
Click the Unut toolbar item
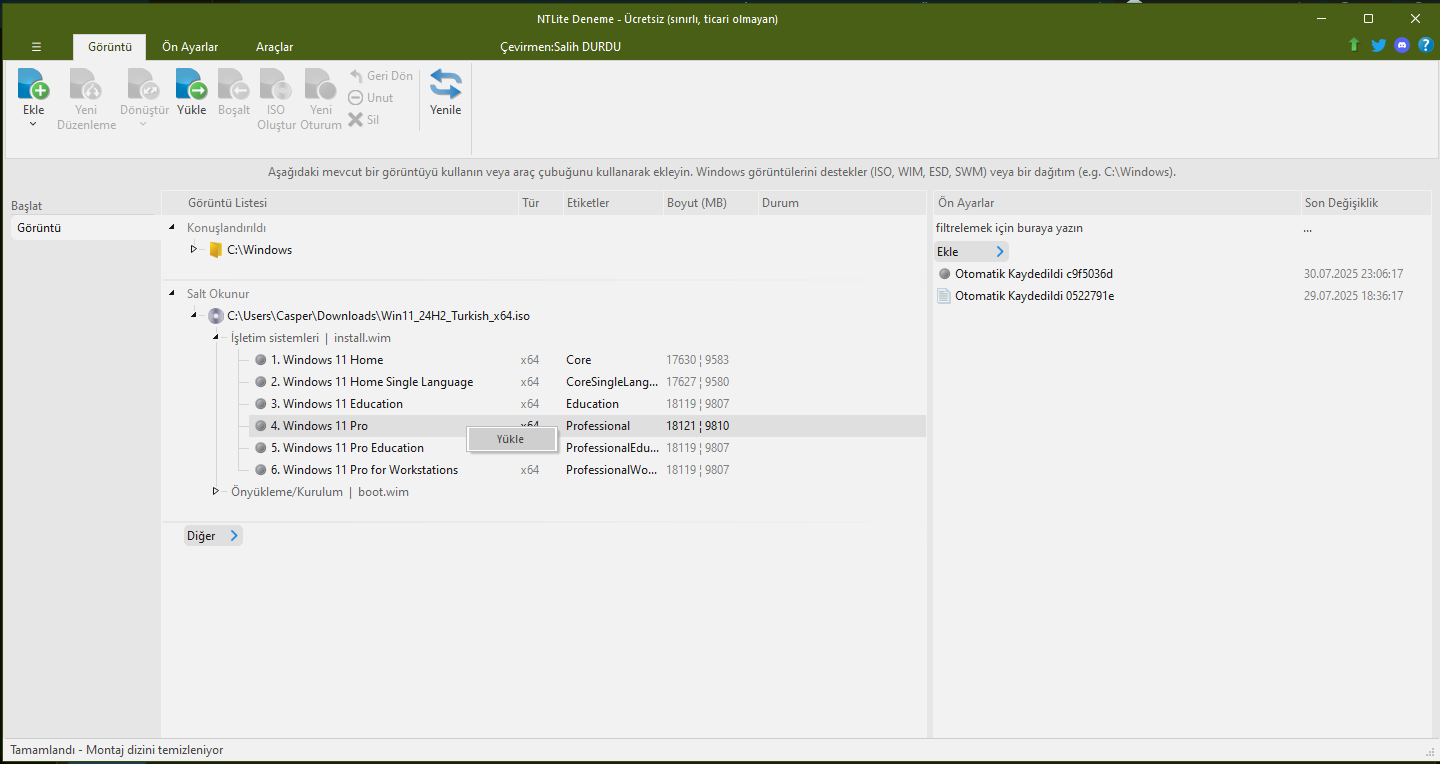371,98
